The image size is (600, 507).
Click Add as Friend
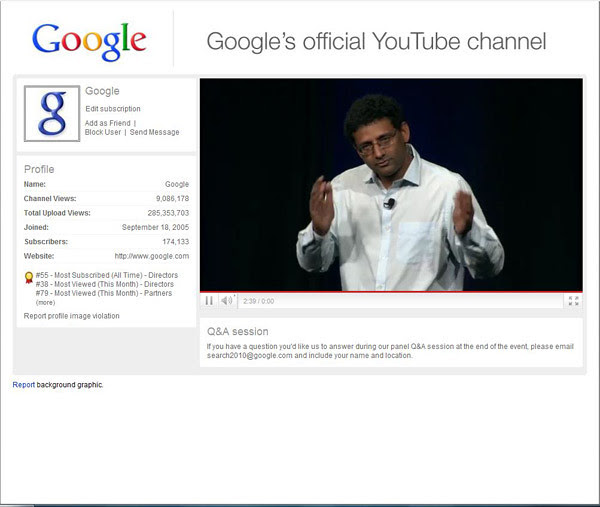point(108,123)
